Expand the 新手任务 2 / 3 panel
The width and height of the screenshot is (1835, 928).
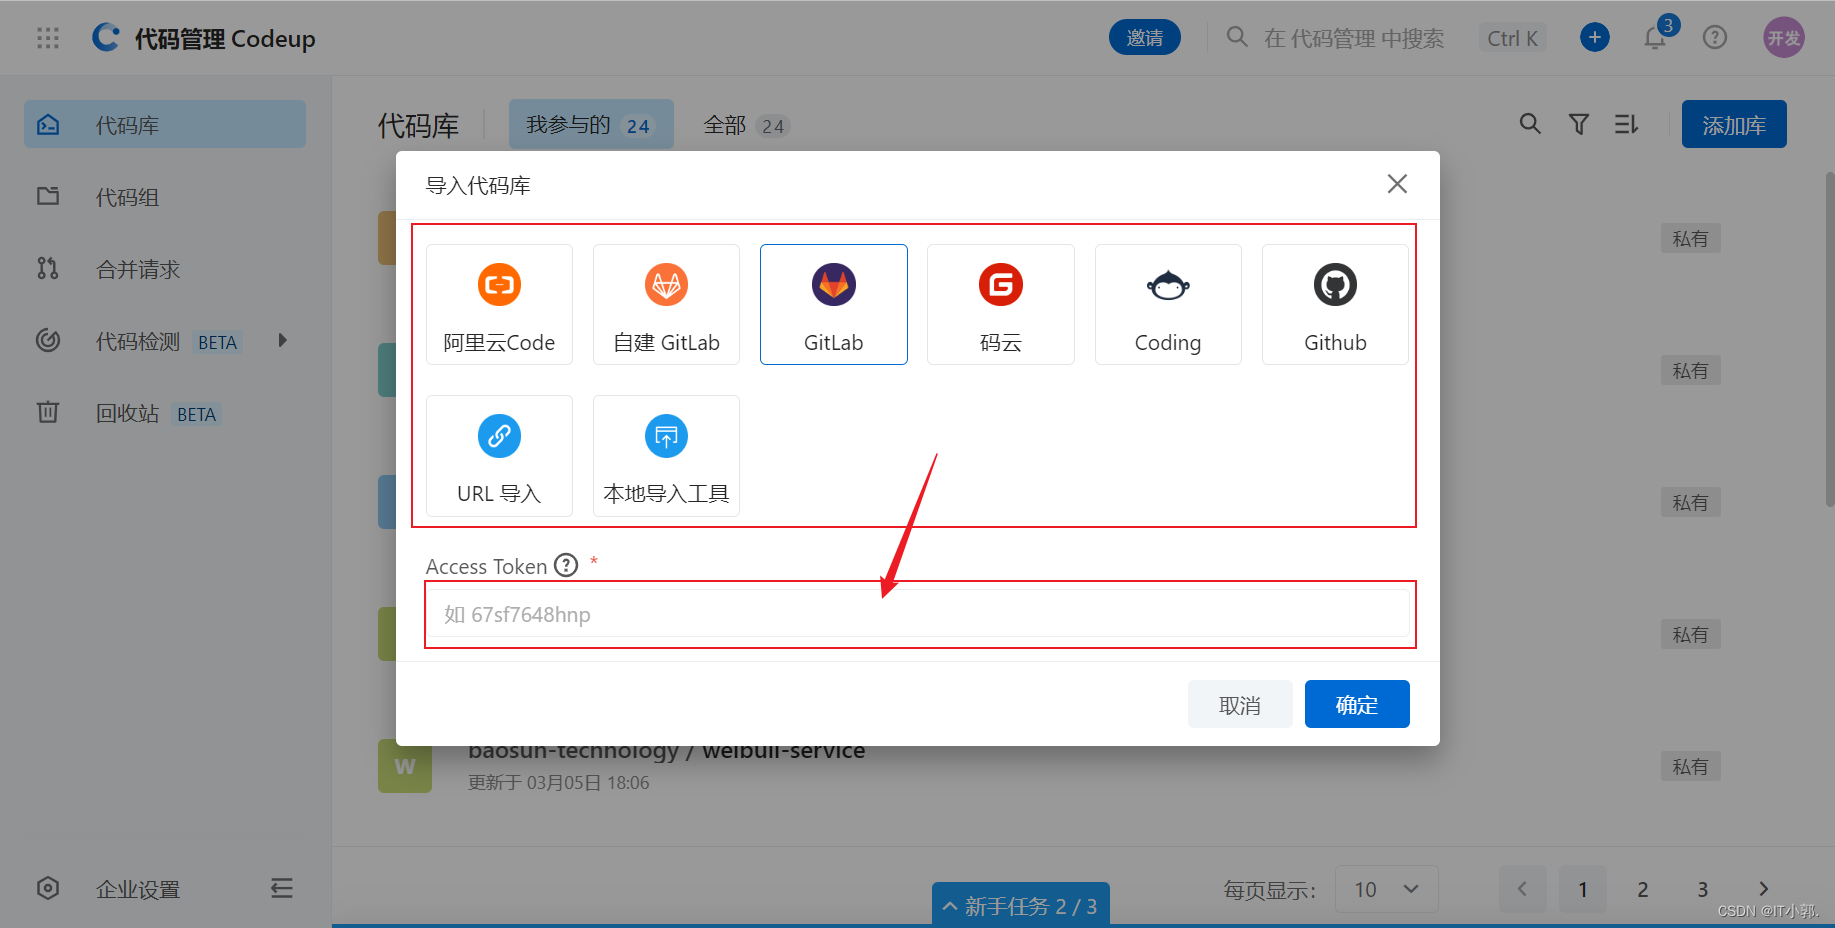tap(1020, 905)
